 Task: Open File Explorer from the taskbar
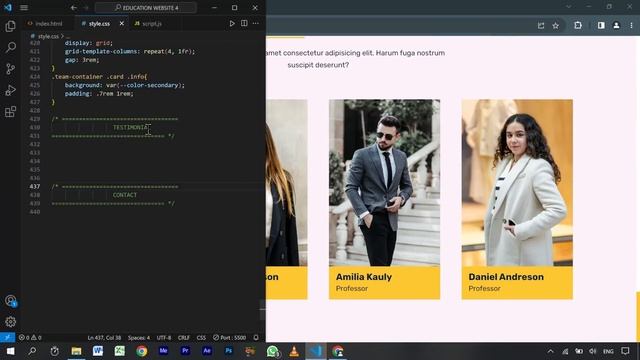[76, 351]
